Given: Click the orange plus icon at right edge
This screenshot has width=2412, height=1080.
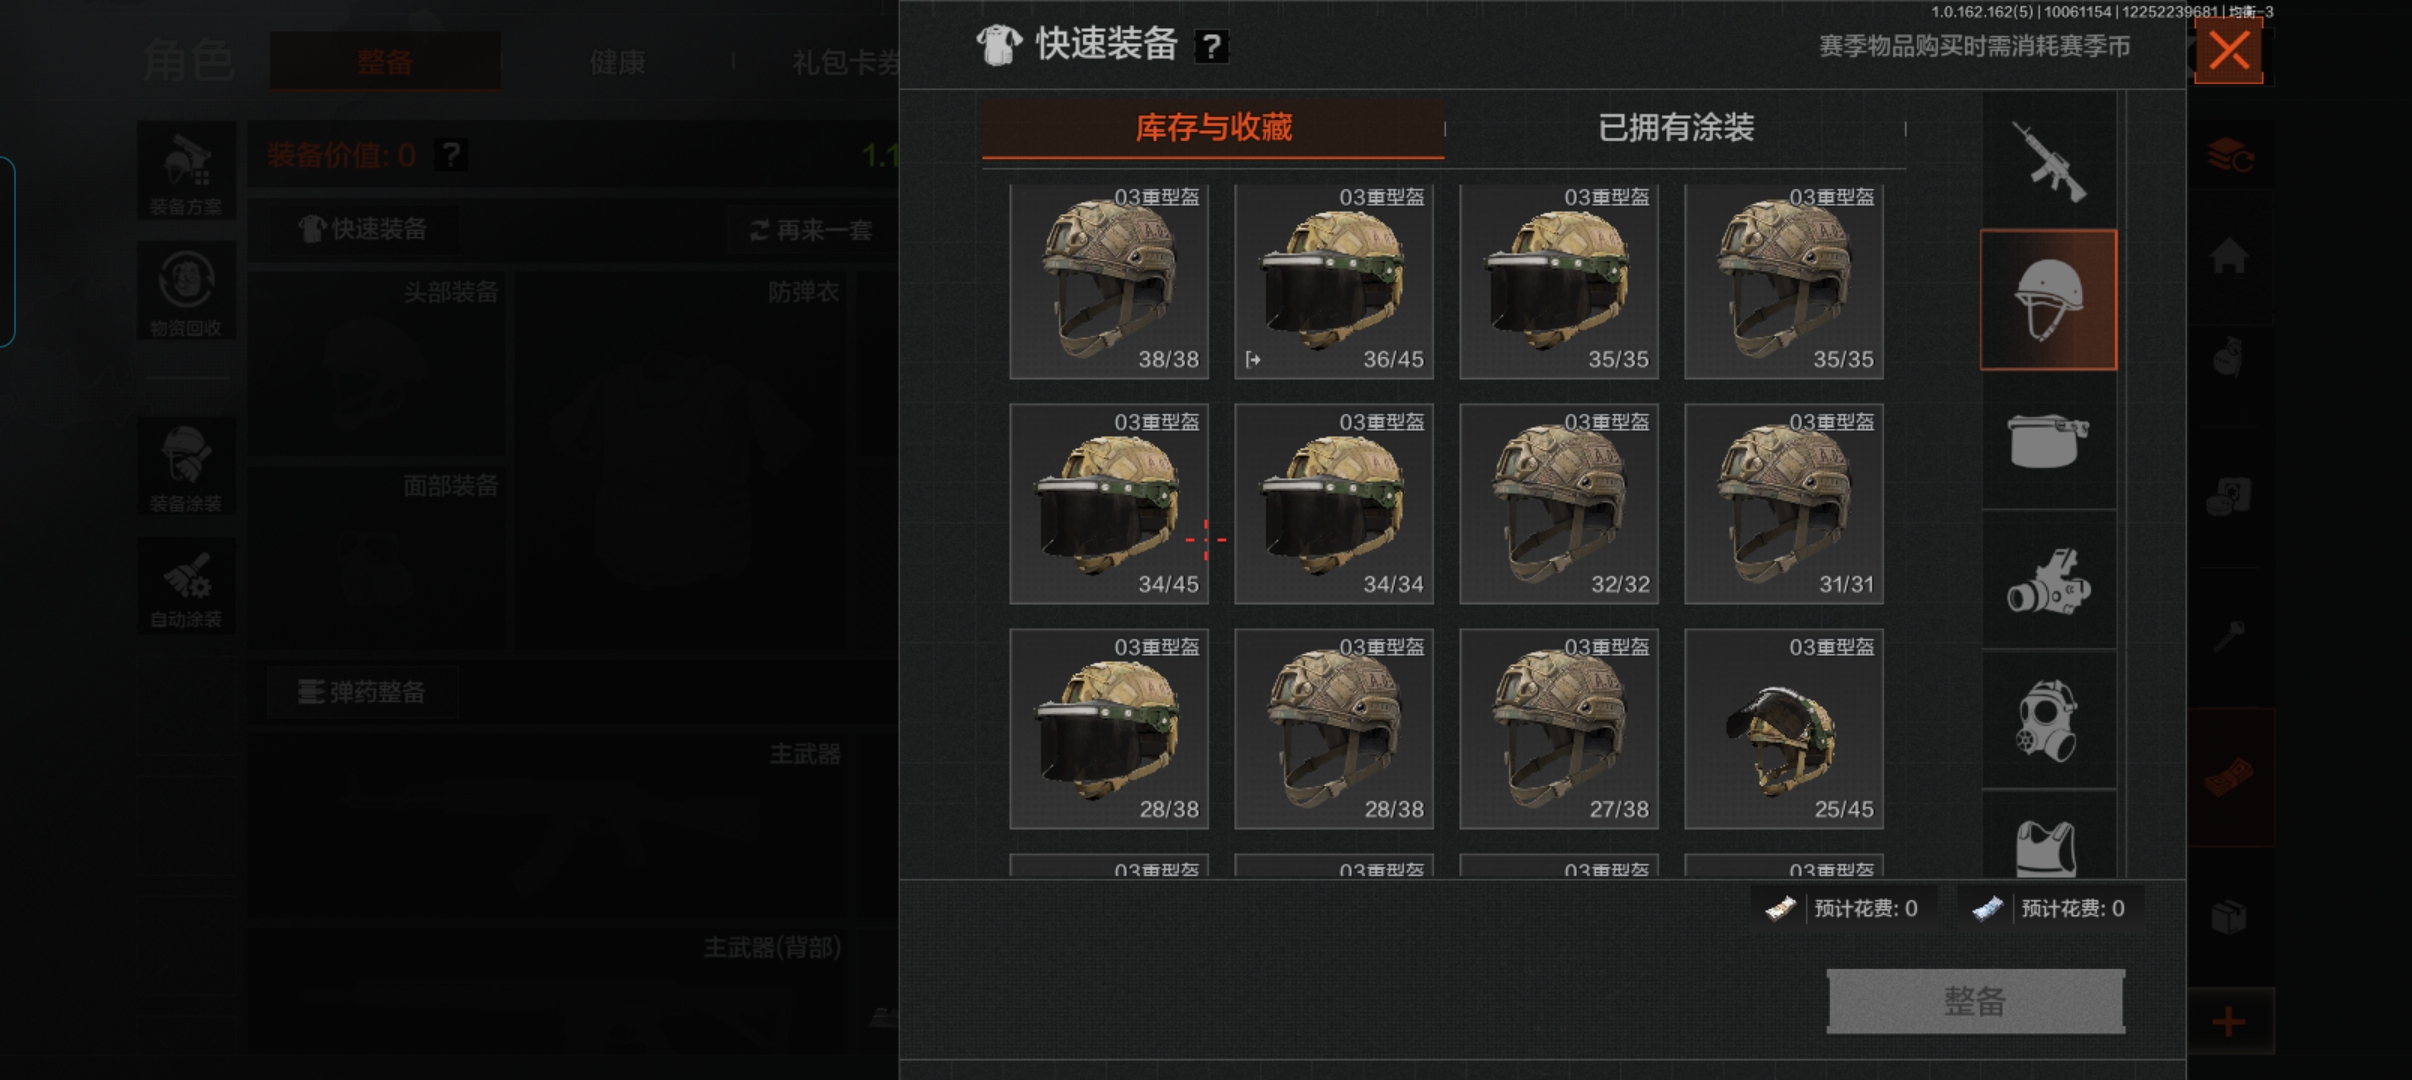Looking at the screenshot, I should pyautogui.click(x=2228, y=1022).
